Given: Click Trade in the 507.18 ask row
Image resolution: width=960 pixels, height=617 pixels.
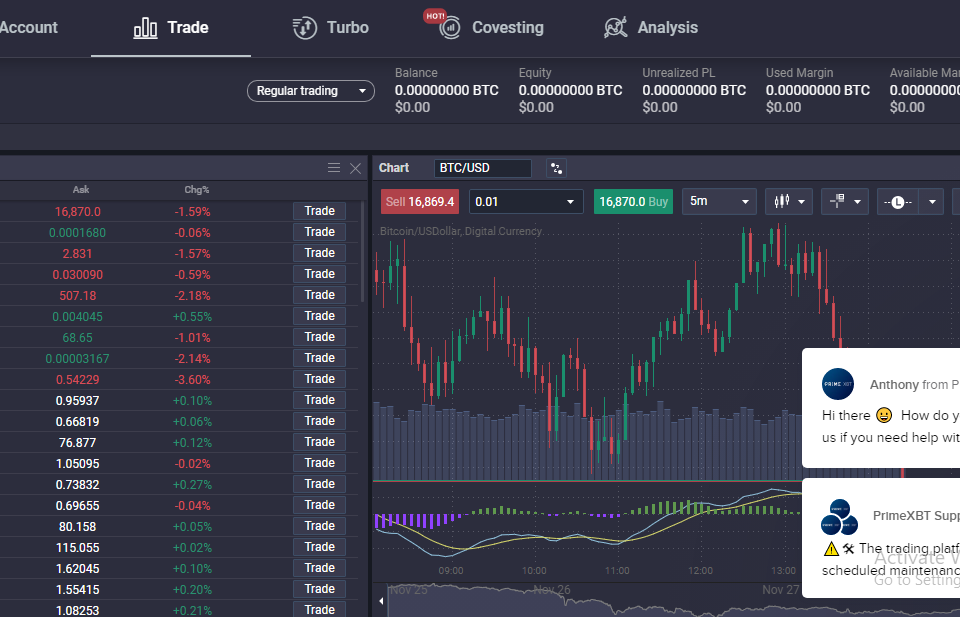Looking at the screenshot, I should coord(320,295).
